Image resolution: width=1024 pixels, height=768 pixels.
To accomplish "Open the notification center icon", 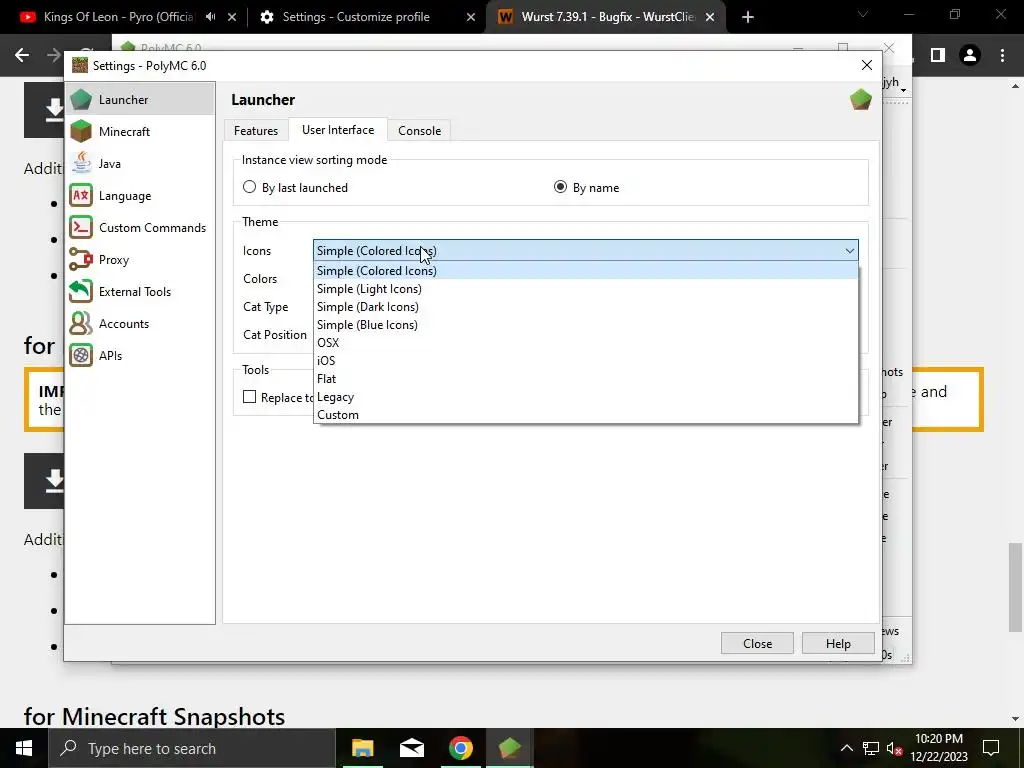I will (x=991, y=748).
